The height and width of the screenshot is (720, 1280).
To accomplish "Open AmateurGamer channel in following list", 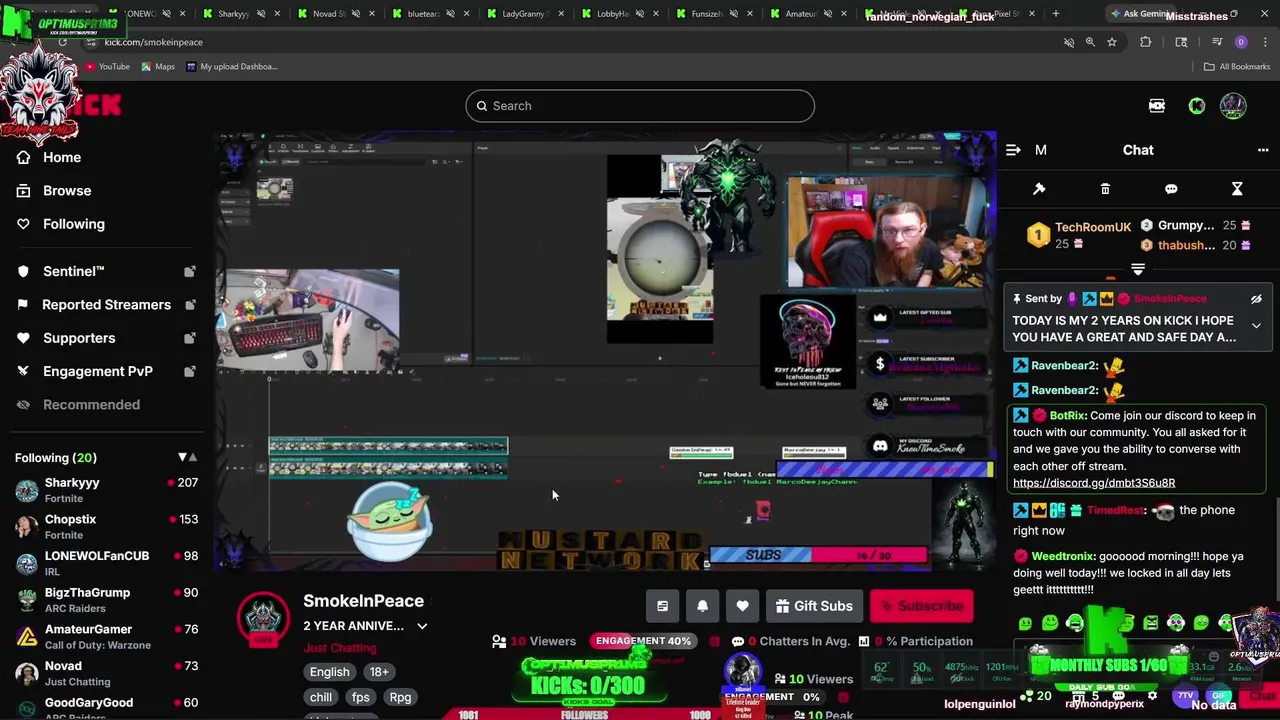I will [105, 637].
